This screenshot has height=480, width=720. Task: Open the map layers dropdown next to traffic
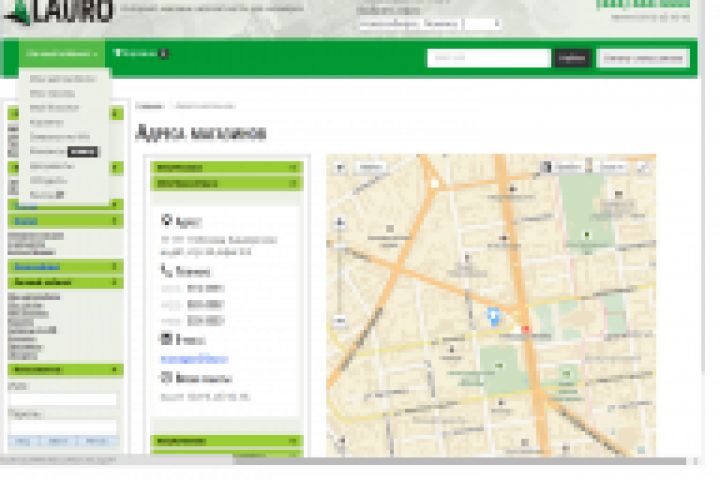point(613,167)
